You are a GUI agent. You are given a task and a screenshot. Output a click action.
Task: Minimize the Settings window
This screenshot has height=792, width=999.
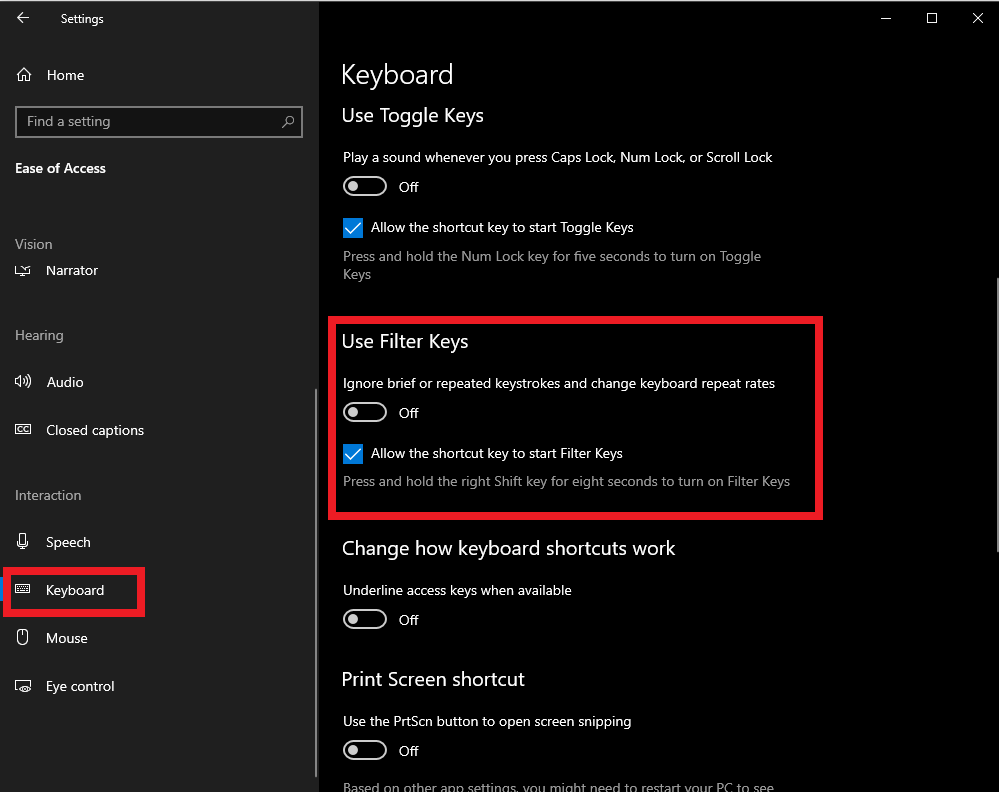click(886, 18)
